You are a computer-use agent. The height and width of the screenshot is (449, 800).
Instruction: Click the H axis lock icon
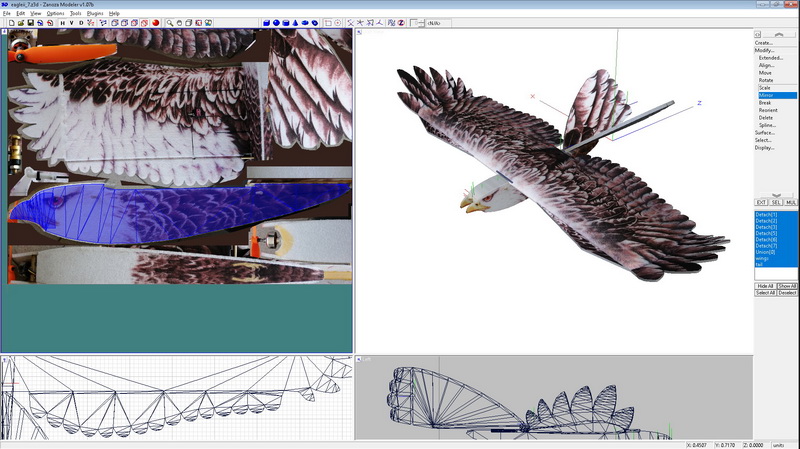[x=62, y=22]
